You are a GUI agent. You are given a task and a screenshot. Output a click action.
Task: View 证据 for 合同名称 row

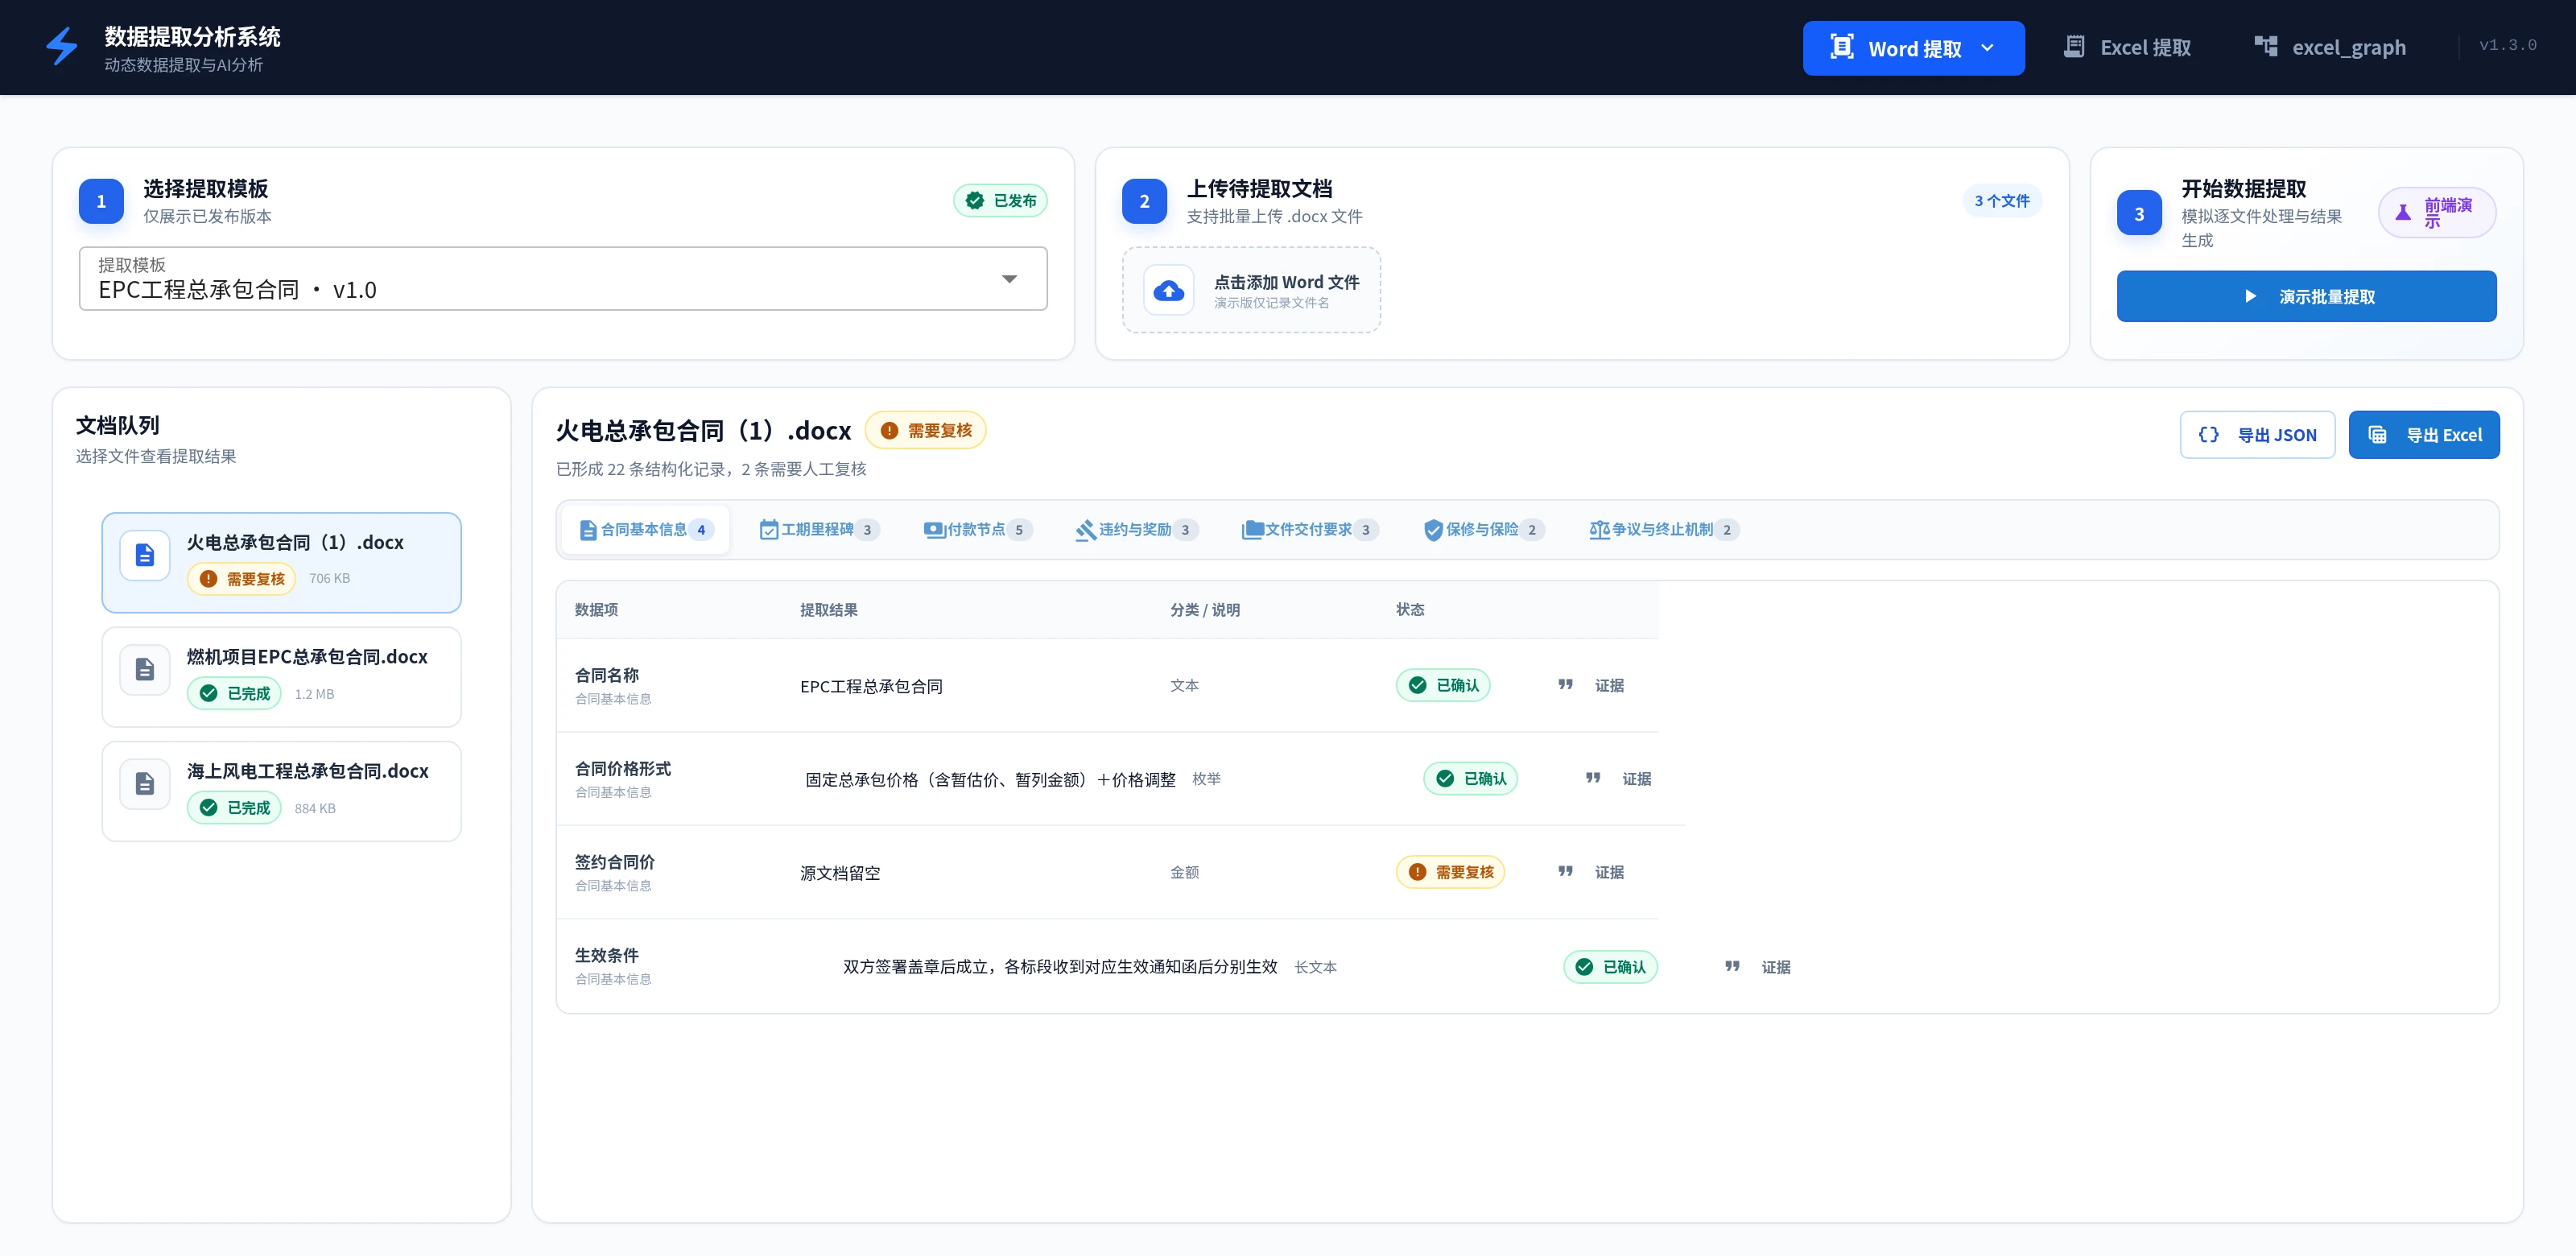click(1591, 686)
